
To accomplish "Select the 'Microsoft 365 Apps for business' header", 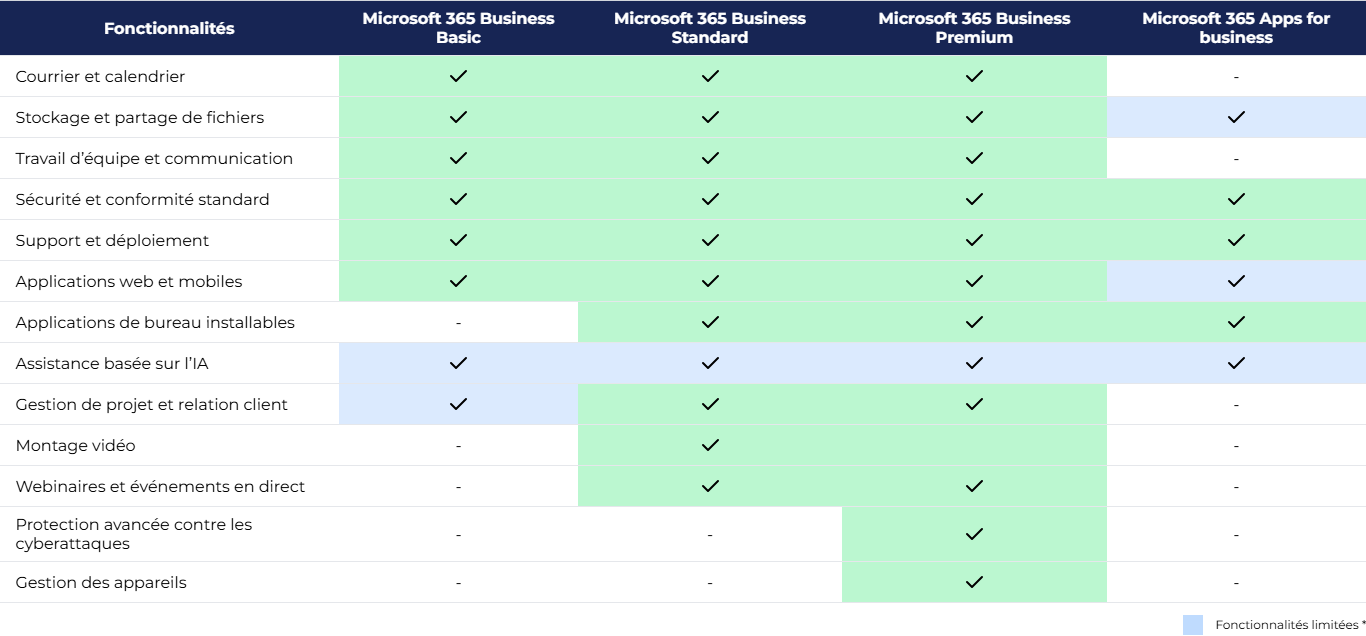I will pos(1236,28).
